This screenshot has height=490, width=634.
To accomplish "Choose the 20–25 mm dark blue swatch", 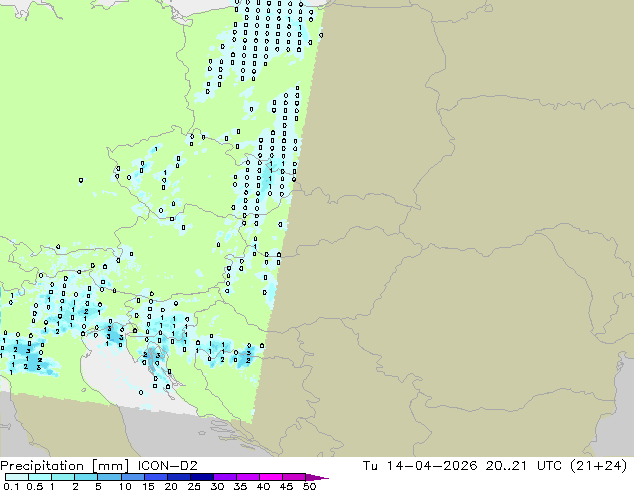I will point(178,477).
